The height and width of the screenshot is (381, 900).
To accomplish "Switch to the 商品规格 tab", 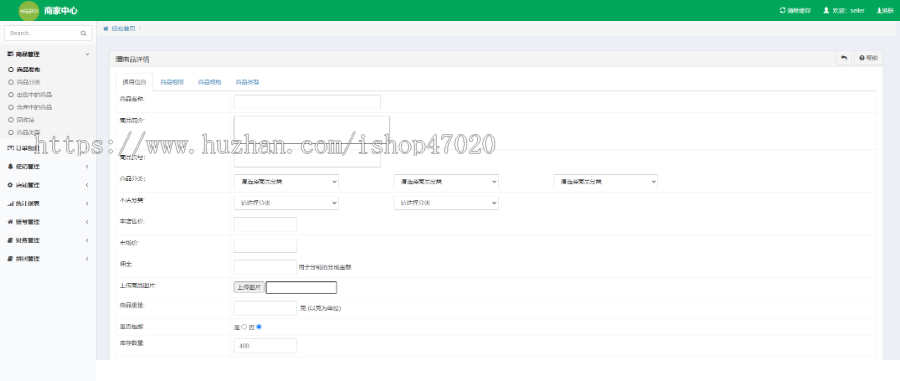I will [x=210, y=82].
